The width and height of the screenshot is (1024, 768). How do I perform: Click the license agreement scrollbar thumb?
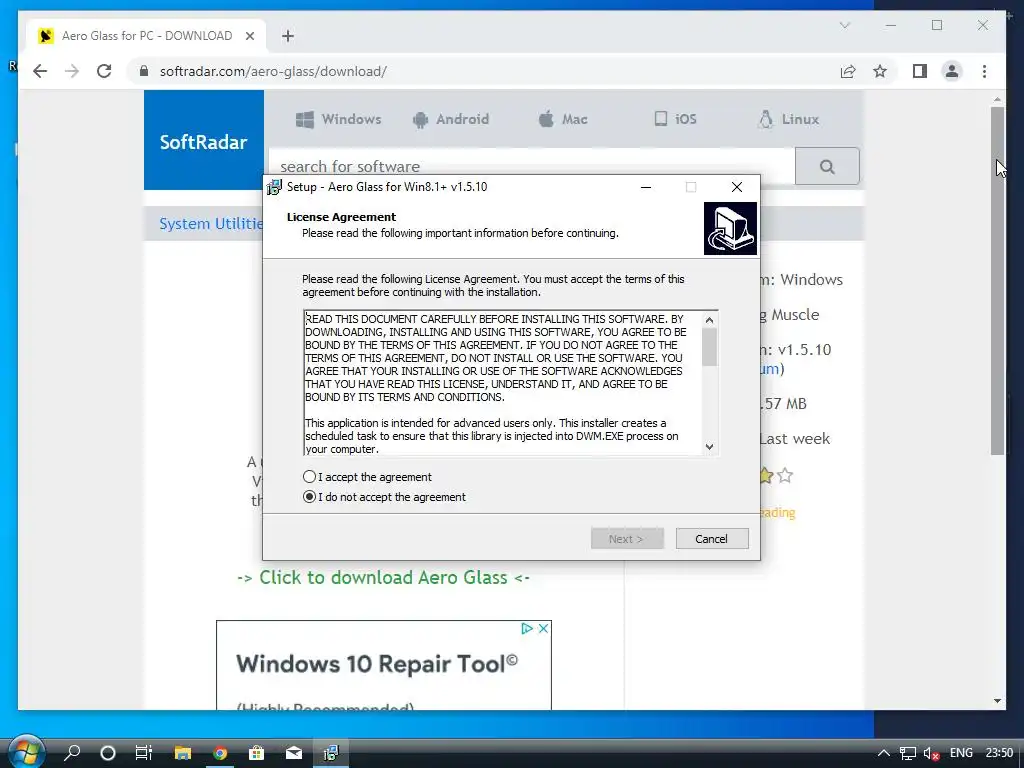click(709, 347)
